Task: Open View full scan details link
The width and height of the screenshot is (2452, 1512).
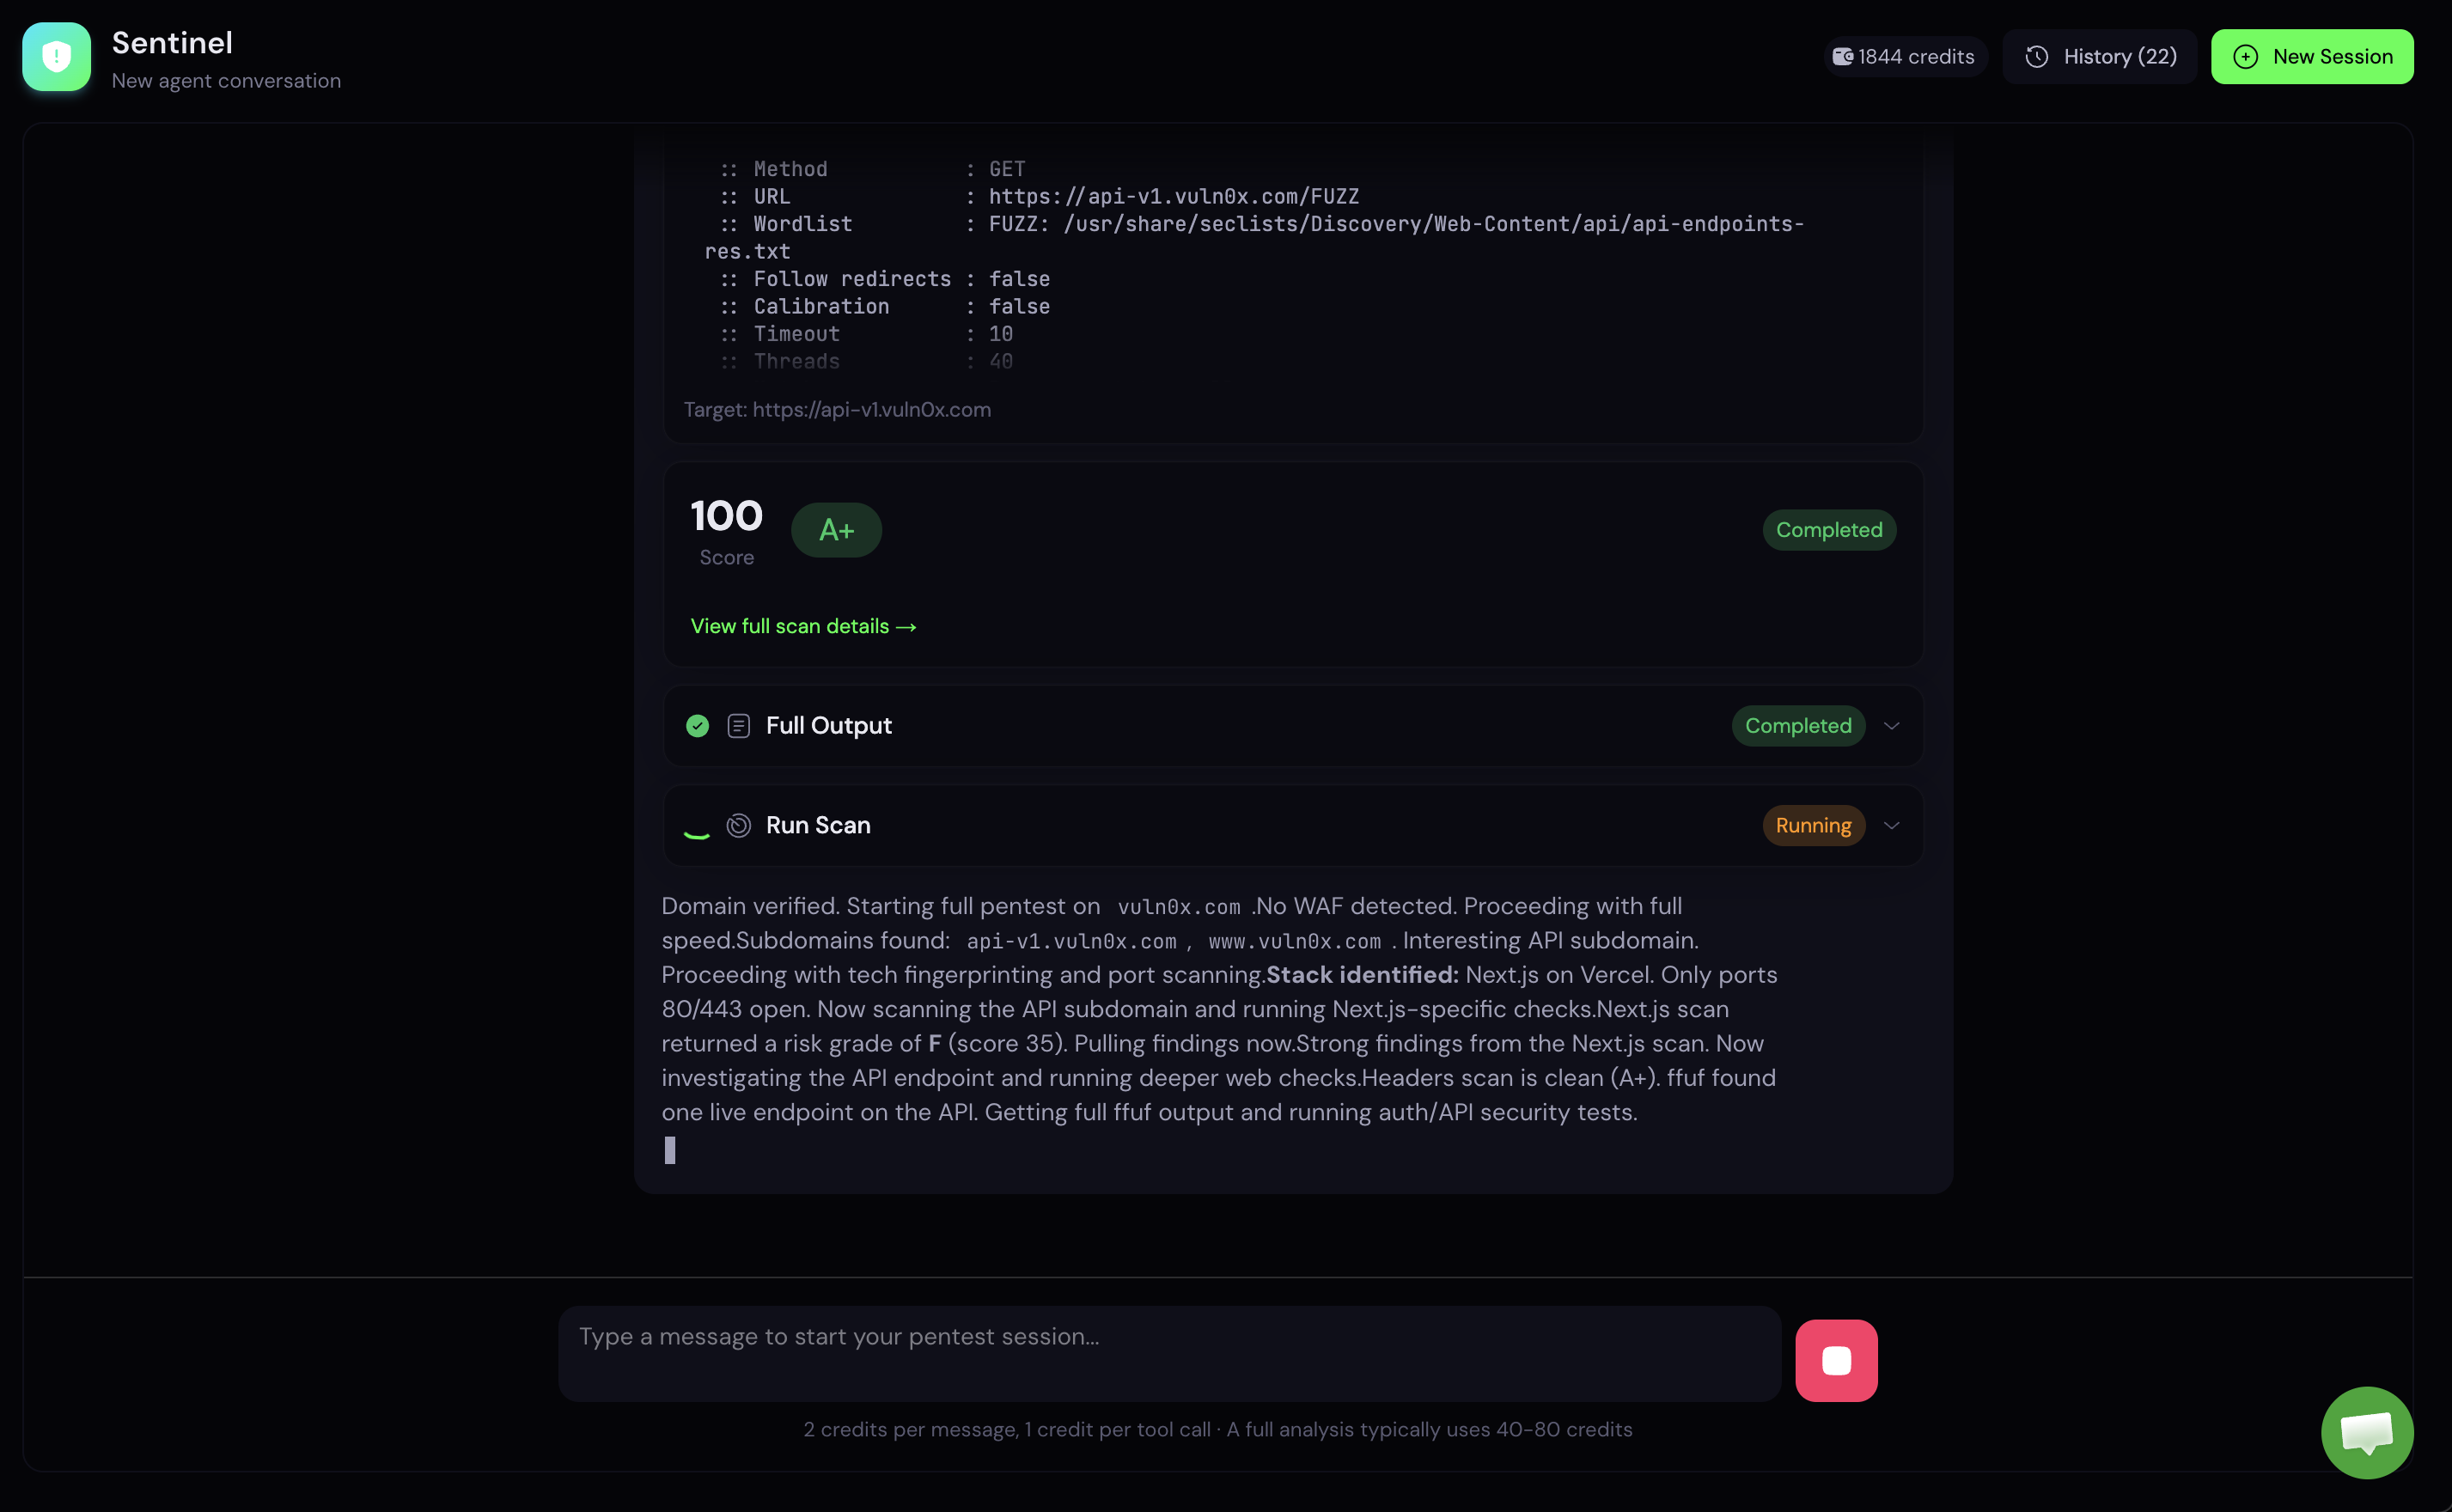Action: point(803,626)
